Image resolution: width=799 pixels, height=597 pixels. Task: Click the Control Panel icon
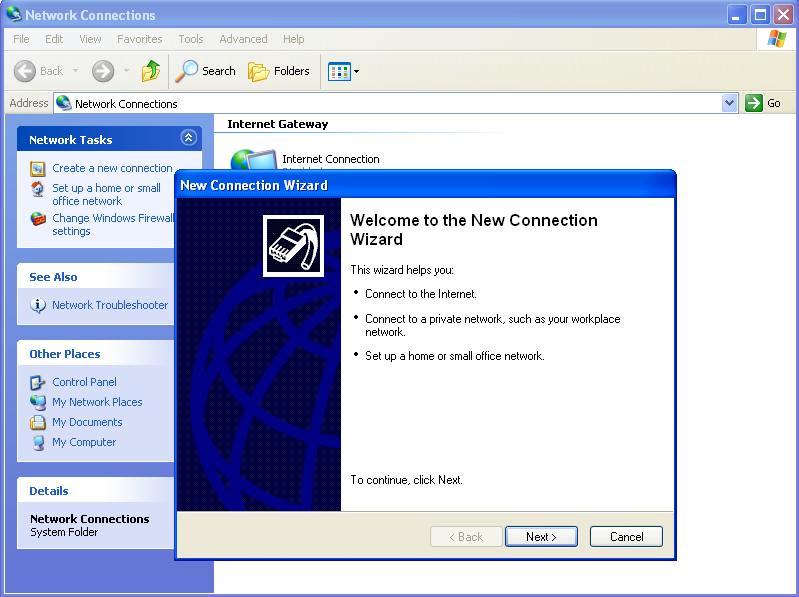pyautogui.click(x=37, y=382)
